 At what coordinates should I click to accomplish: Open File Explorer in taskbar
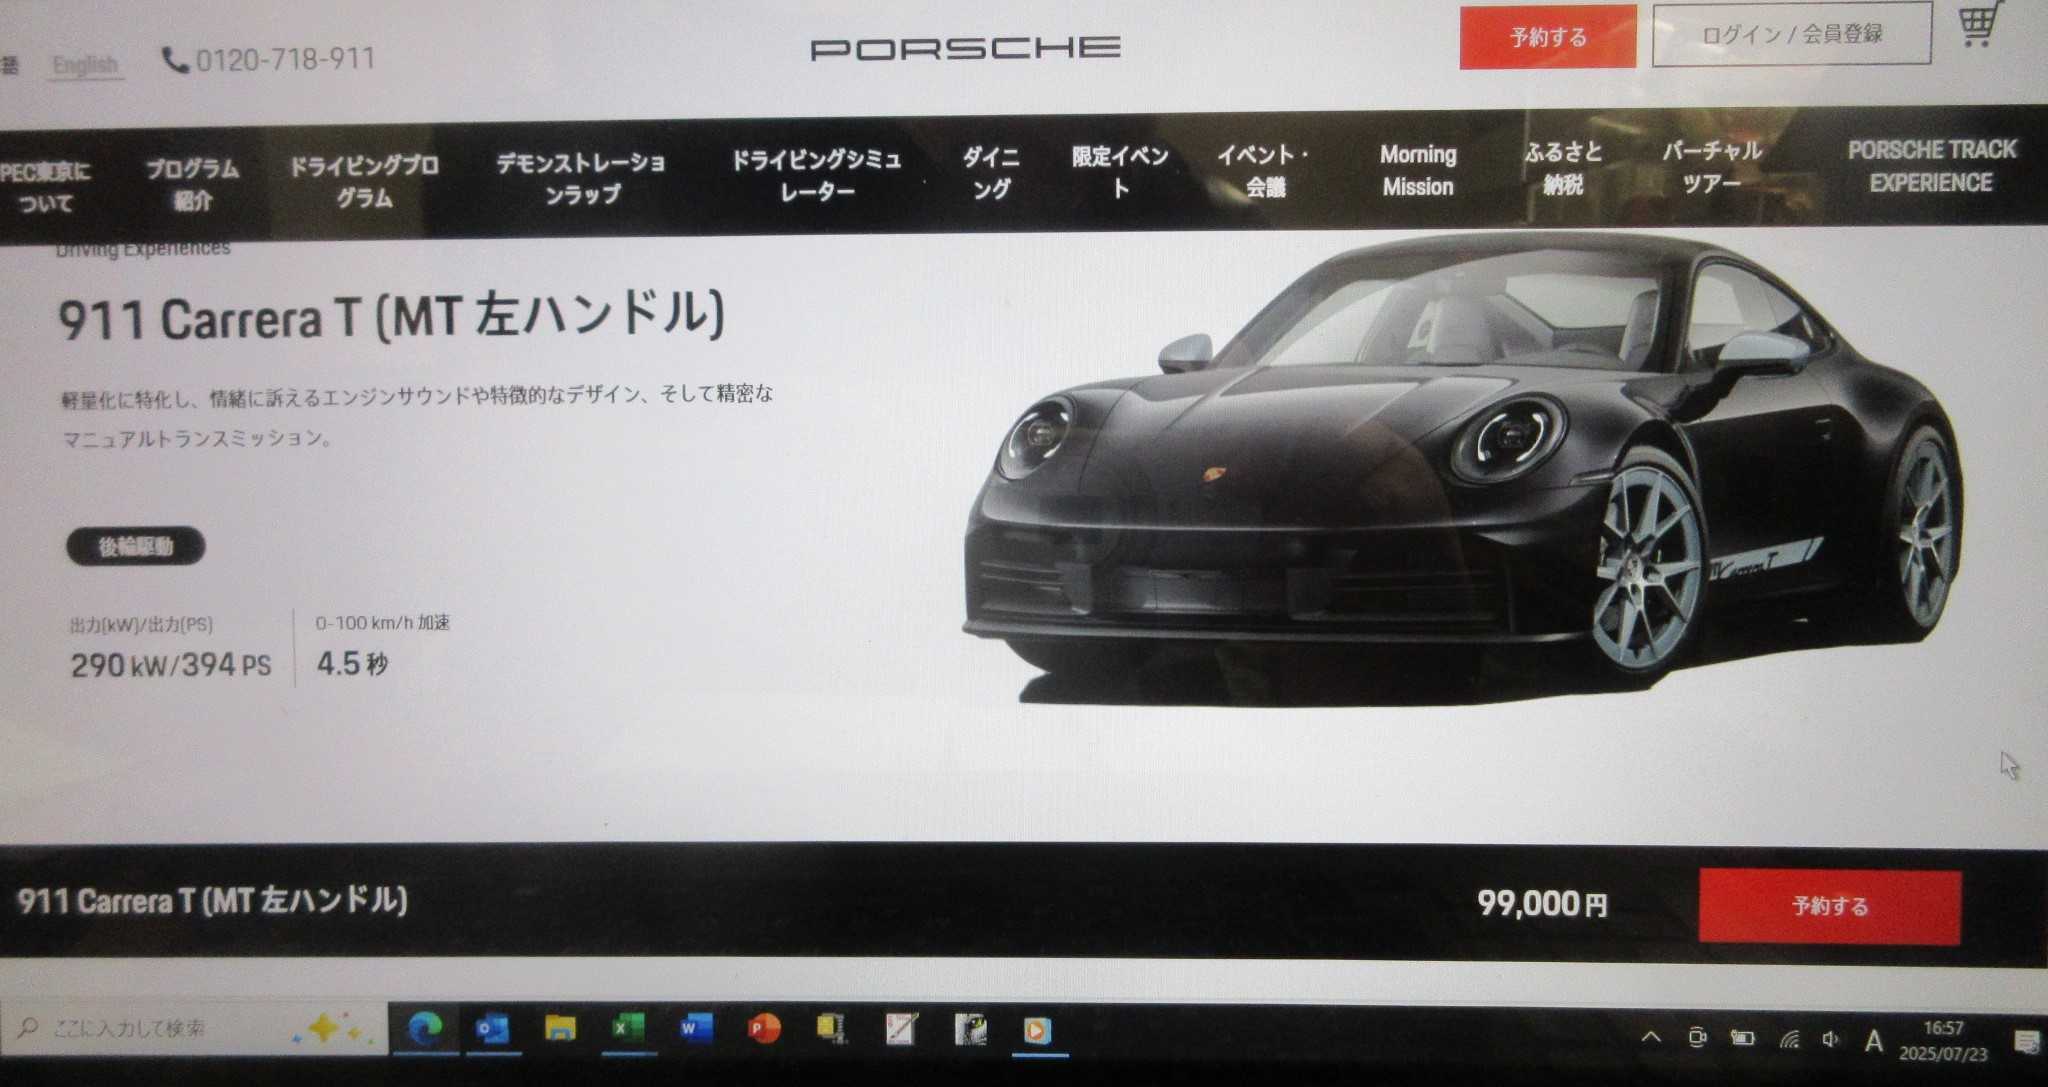point(560,1029)
